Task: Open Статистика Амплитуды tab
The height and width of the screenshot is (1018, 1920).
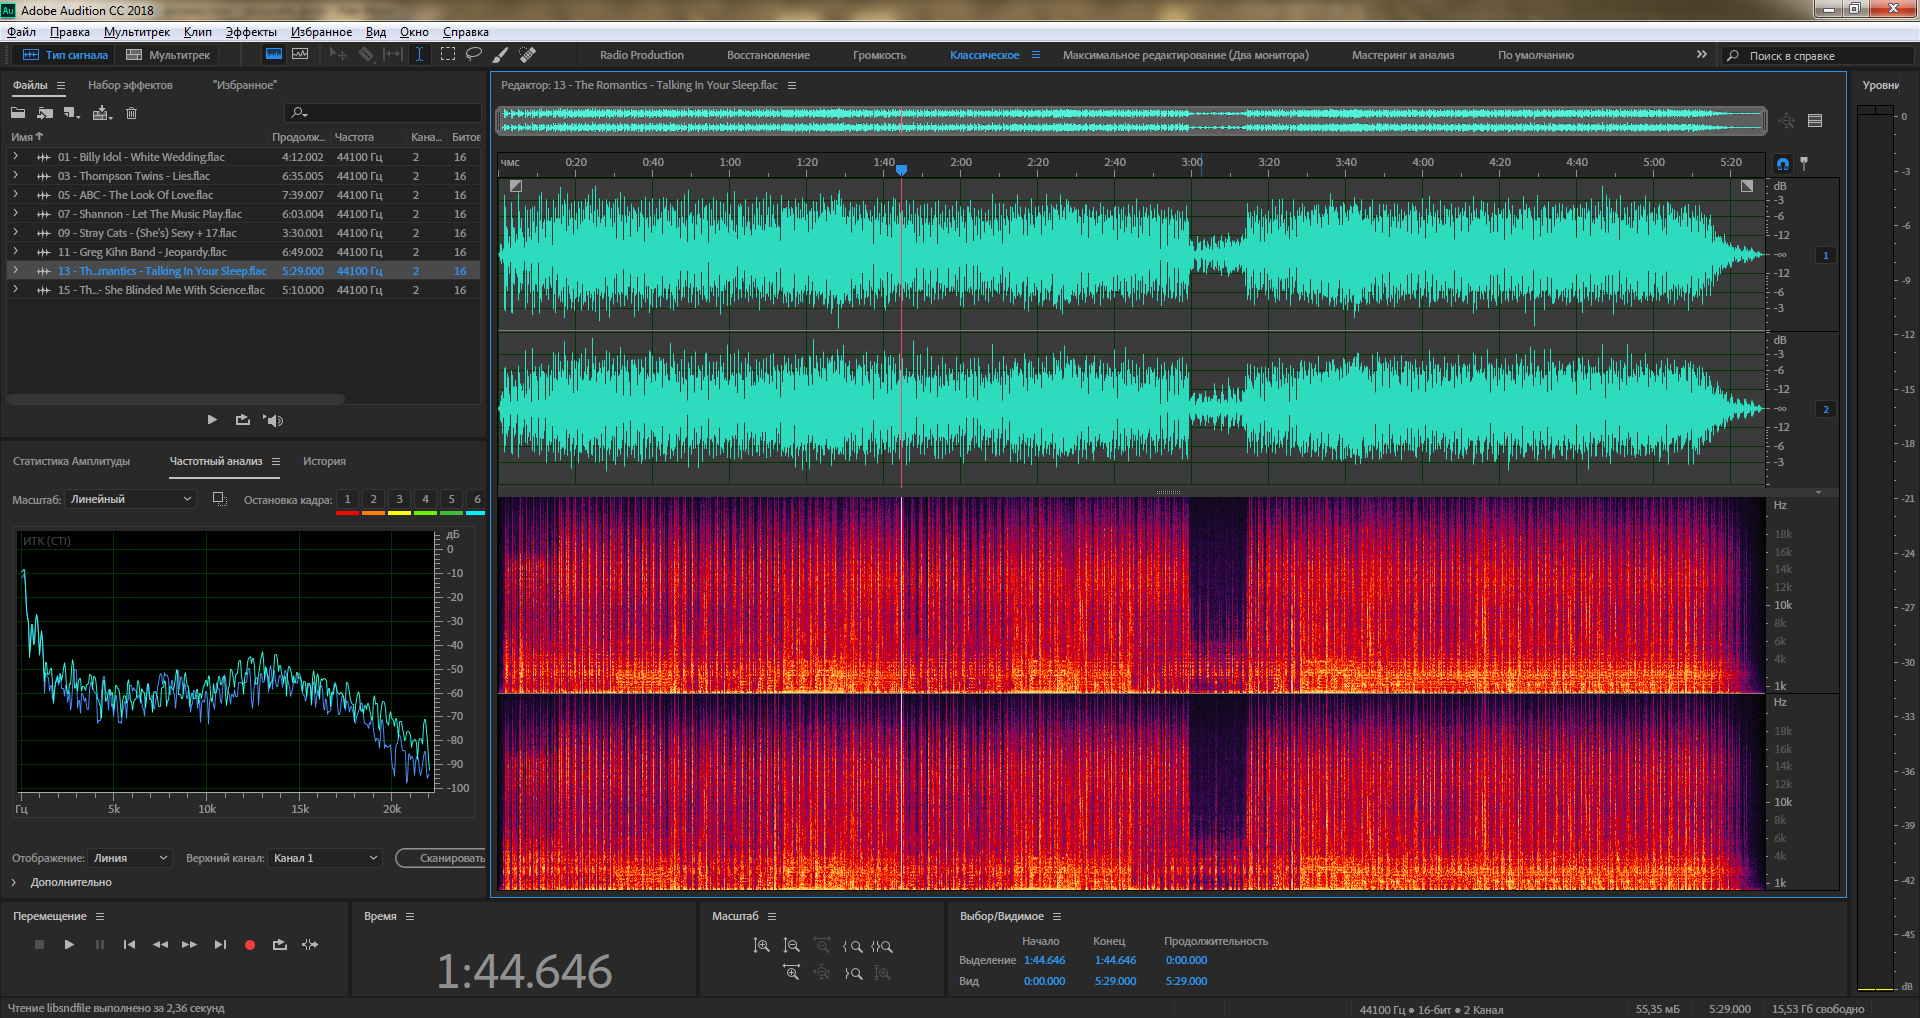Action: click(x=72, y=462)
